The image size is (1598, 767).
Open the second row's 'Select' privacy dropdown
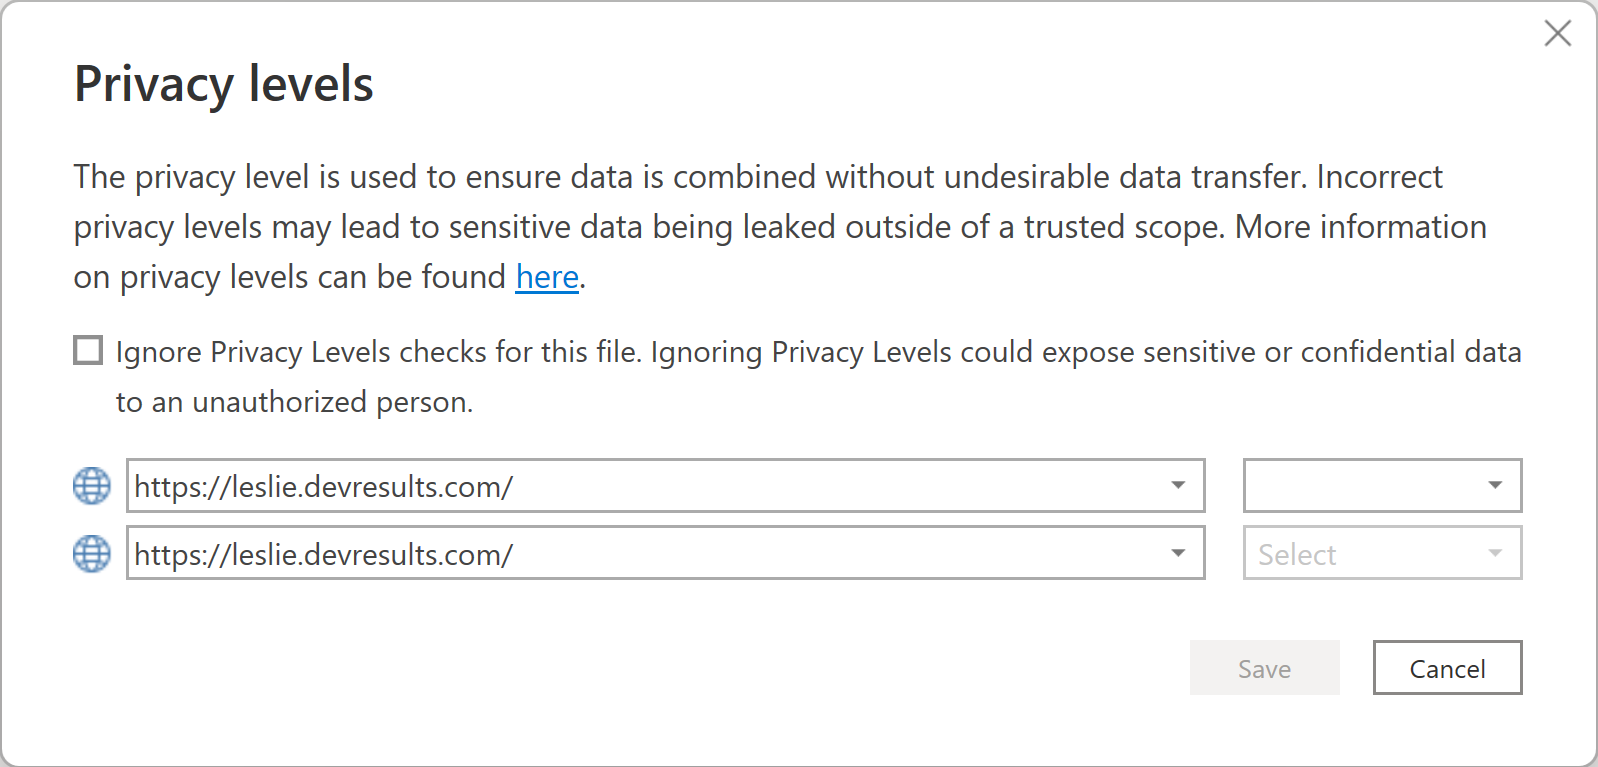click(x=1382, y=553)
